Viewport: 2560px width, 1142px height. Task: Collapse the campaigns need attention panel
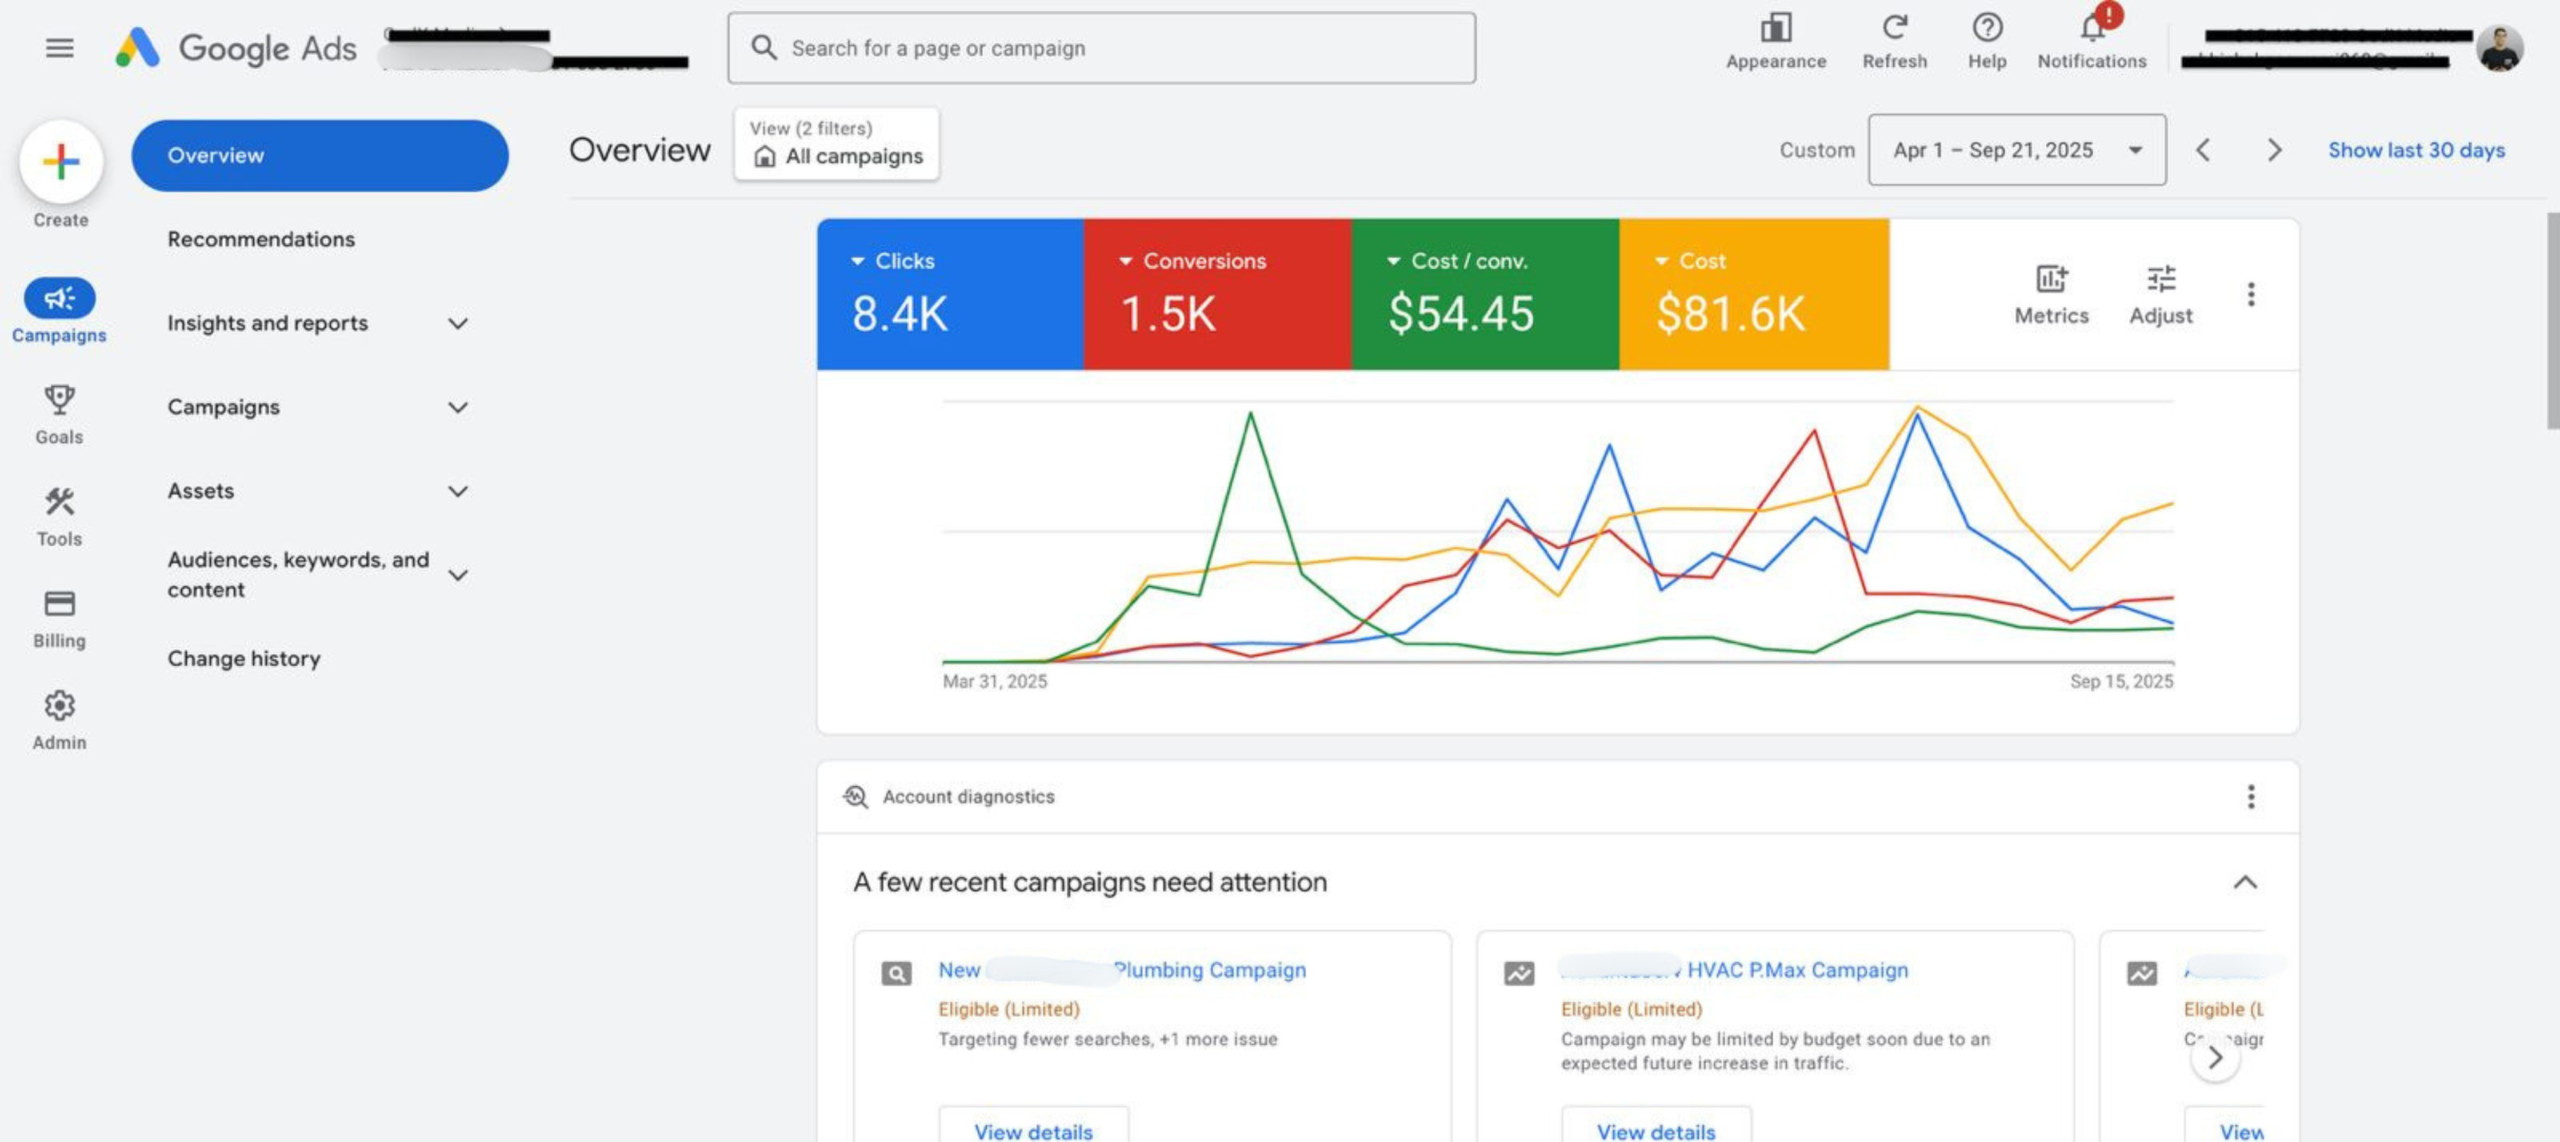[x=2245, y=883]
